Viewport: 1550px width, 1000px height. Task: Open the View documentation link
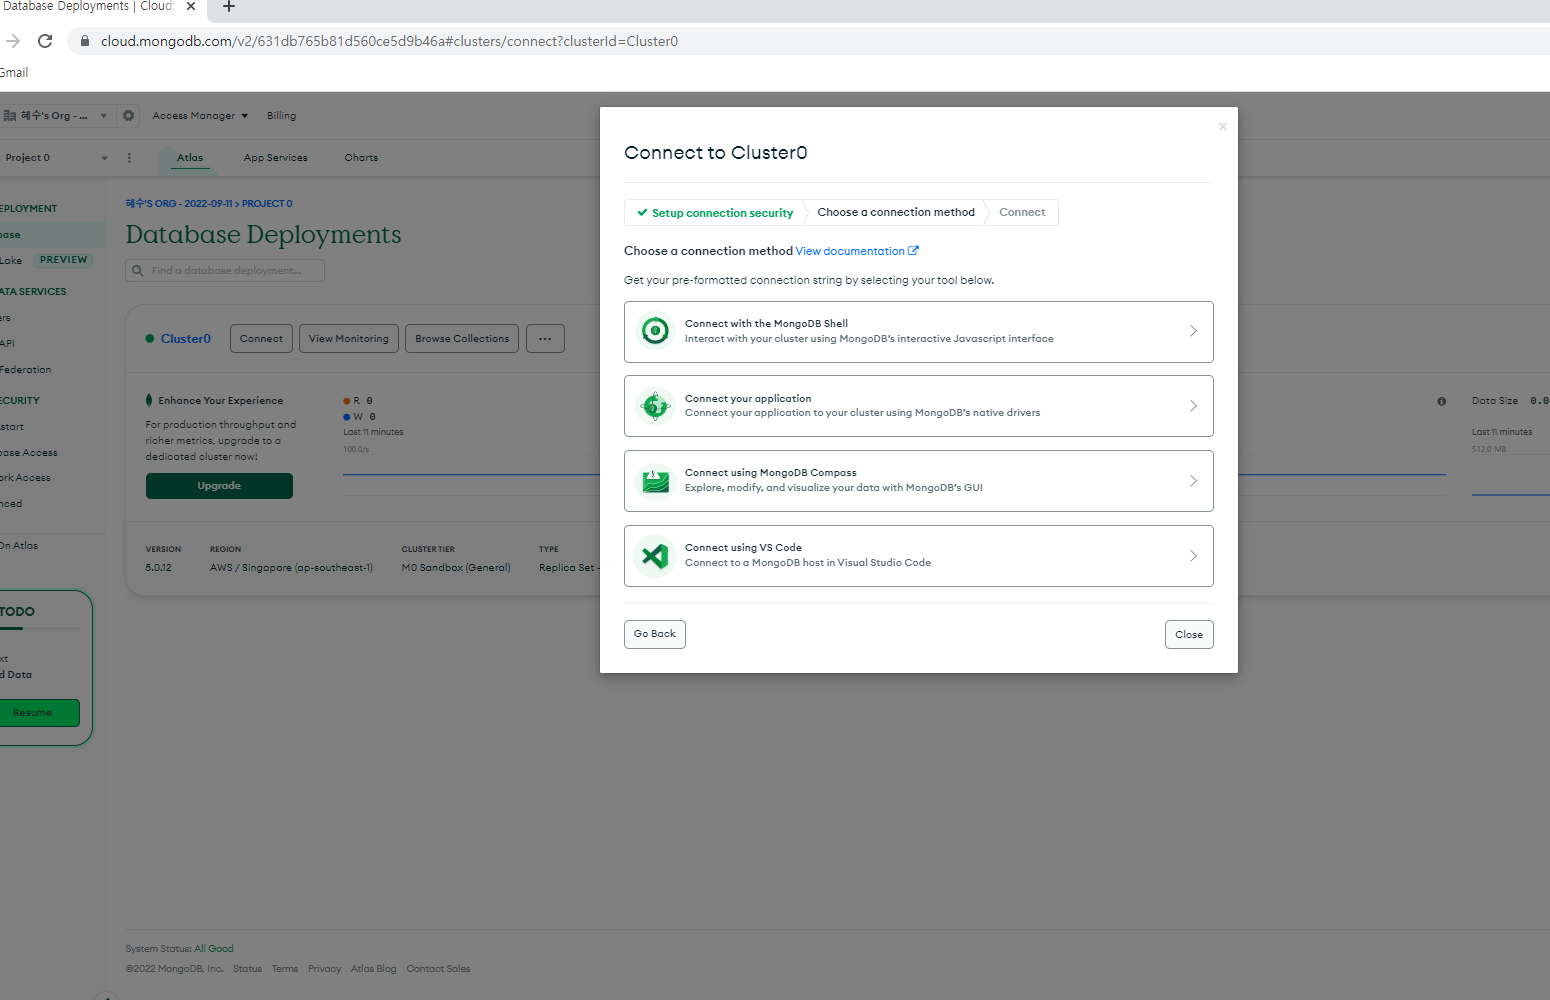point(850,251)
